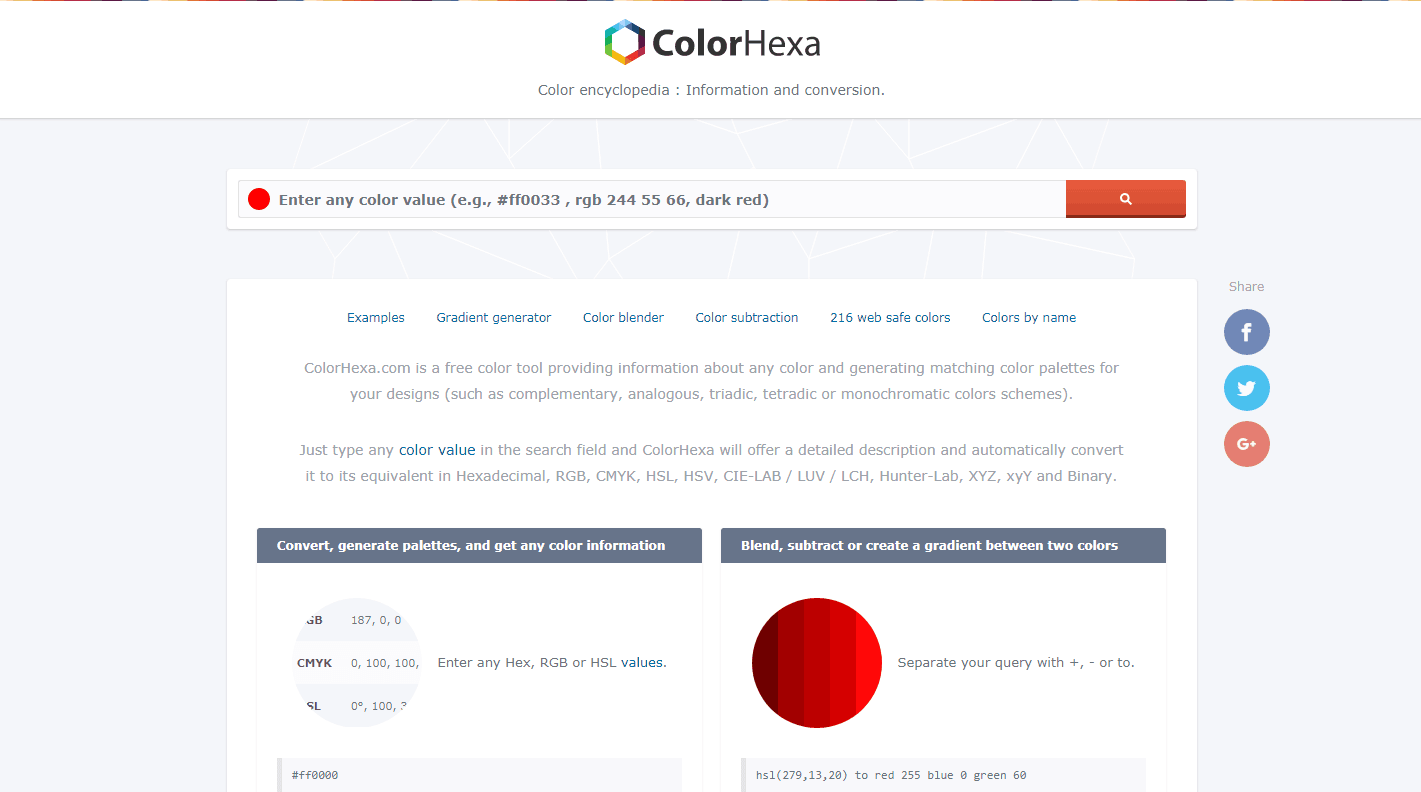Click the hsl(279,13,20) to red example

[891, 775]
